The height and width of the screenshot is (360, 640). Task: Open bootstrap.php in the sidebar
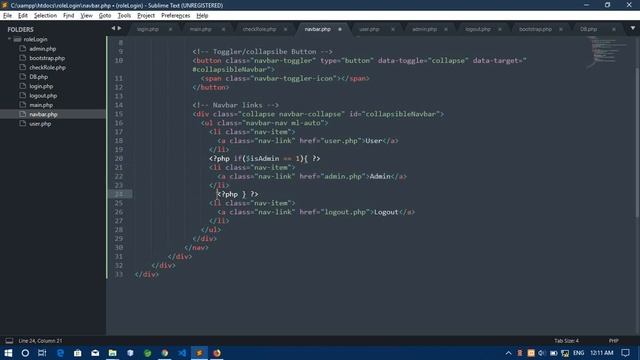[x=47, y=58]
